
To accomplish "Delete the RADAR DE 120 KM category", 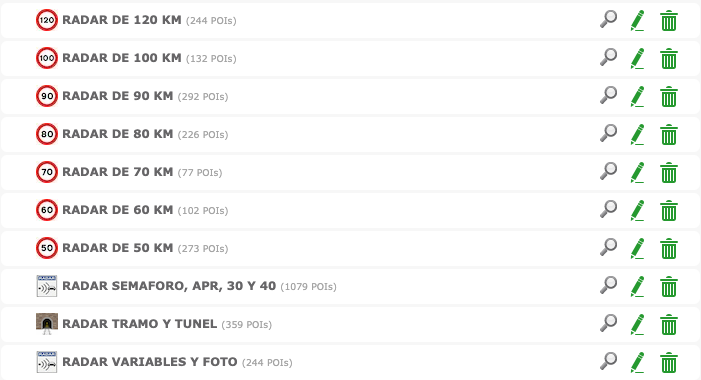I will 669,21.
